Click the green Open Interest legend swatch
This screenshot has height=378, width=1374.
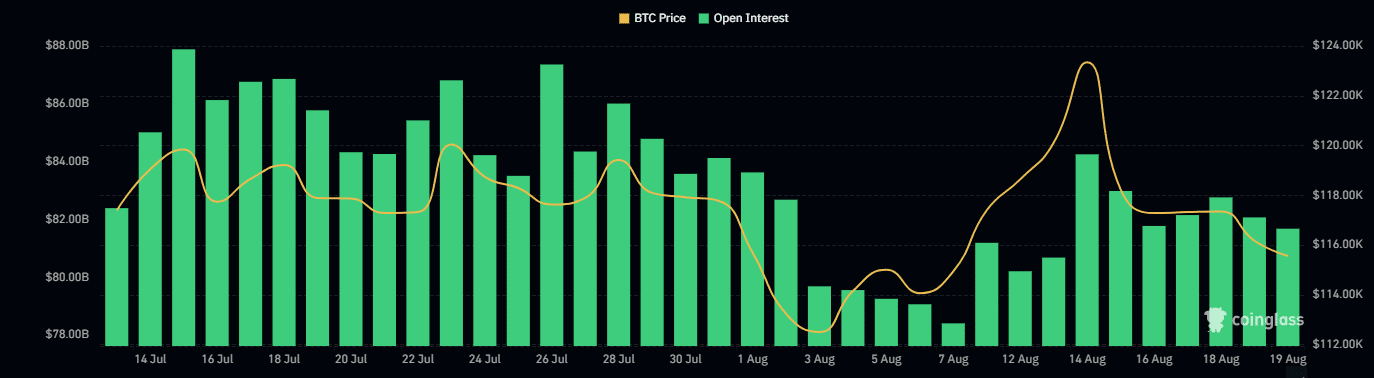[x=703, y=18]
